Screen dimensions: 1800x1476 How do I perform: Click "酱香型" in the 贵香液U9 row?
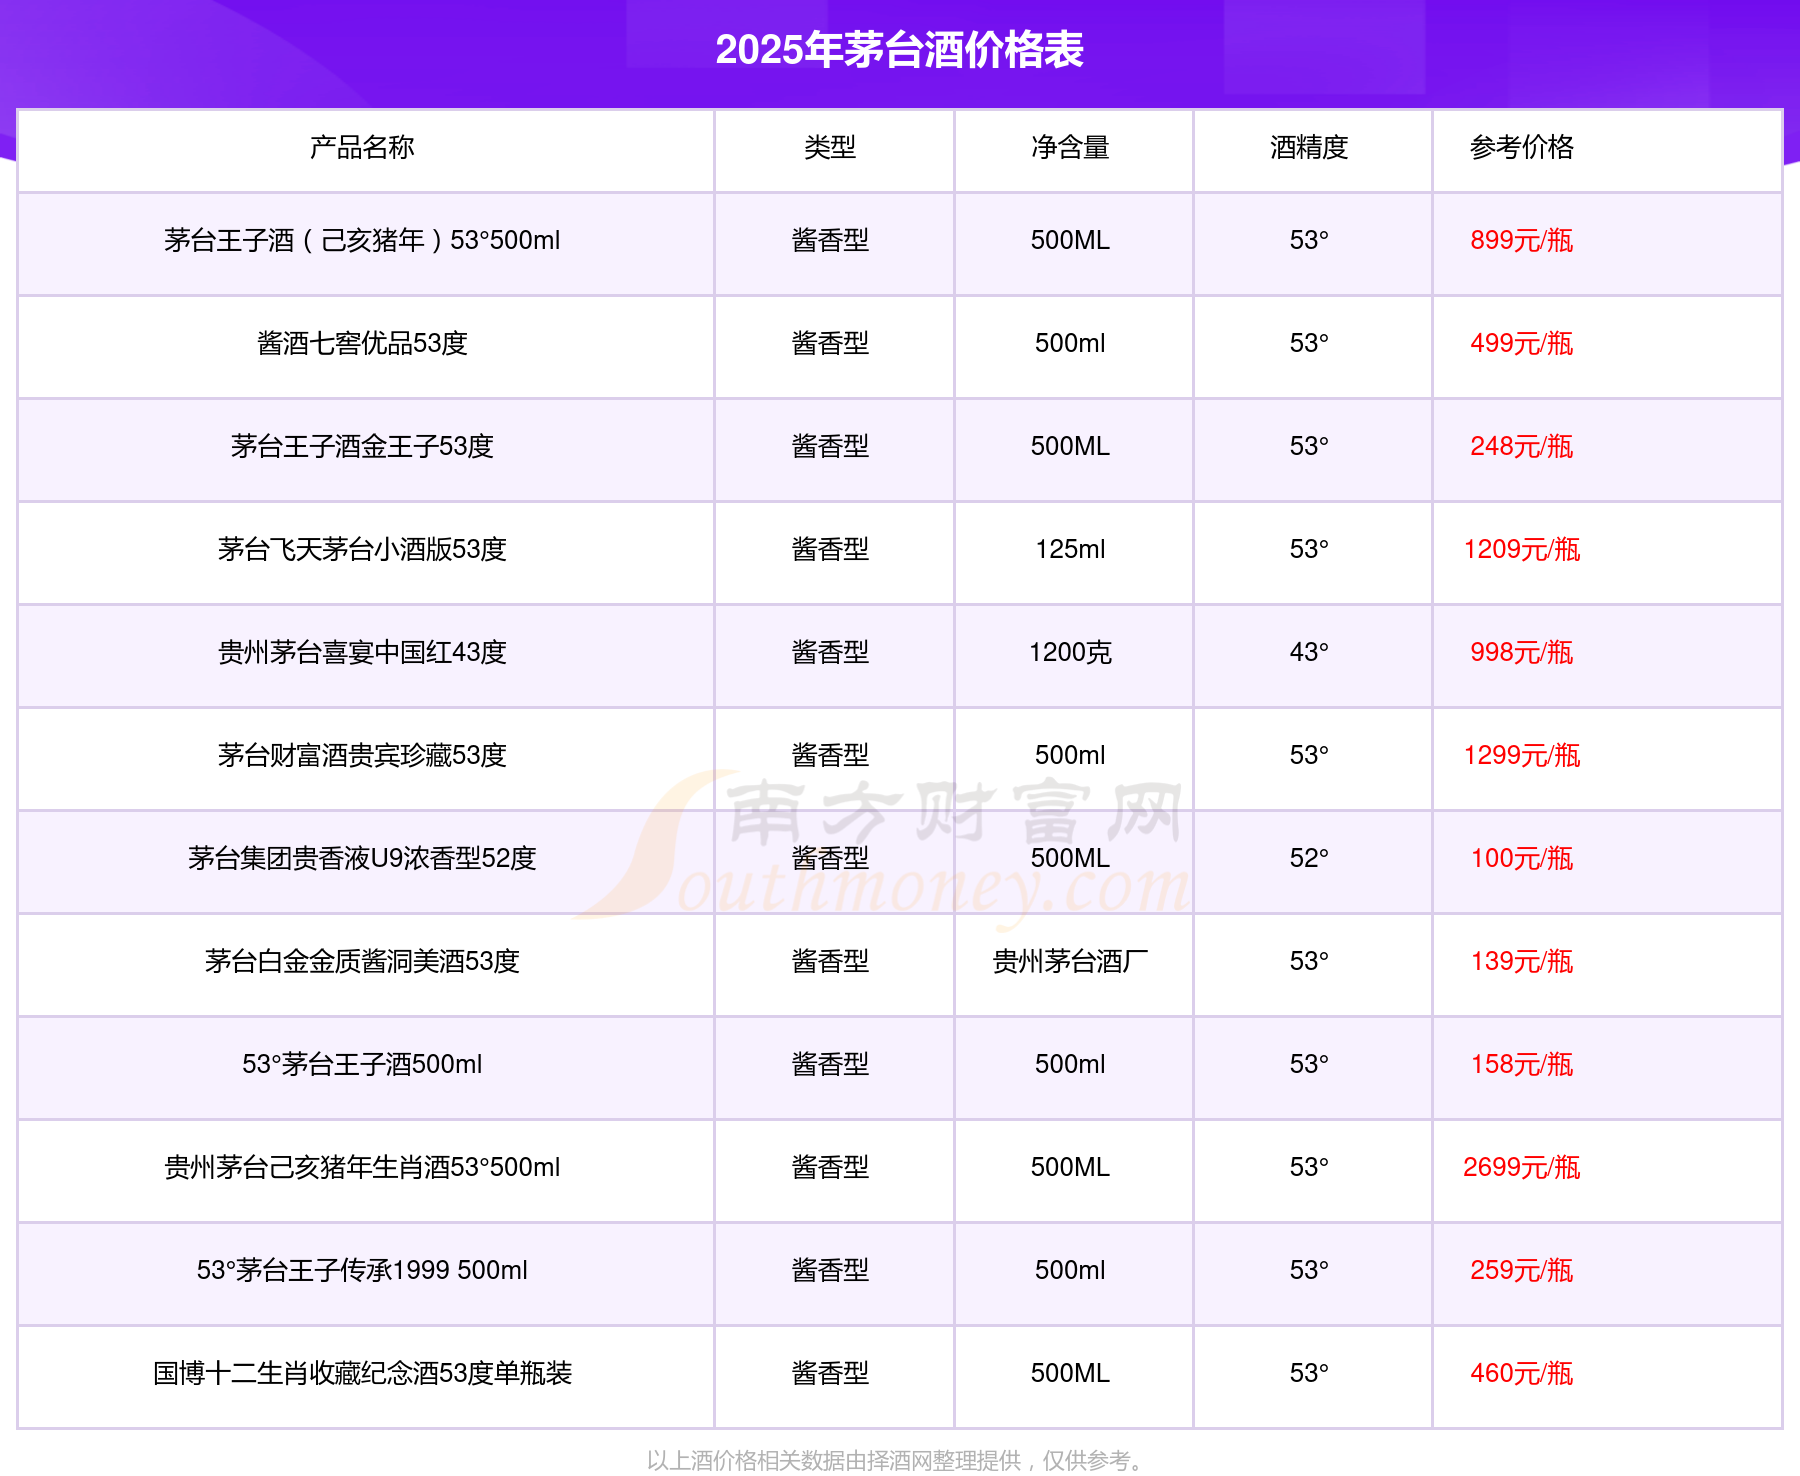tap(830, 858)
